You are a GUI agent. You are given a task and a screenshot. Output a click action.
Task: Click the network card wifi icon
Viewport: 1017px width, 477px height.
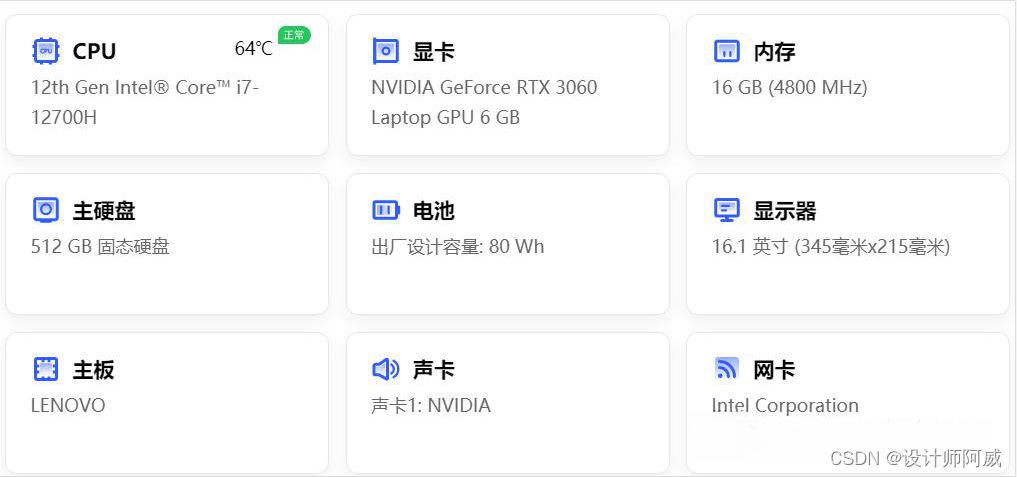(726, 369)
